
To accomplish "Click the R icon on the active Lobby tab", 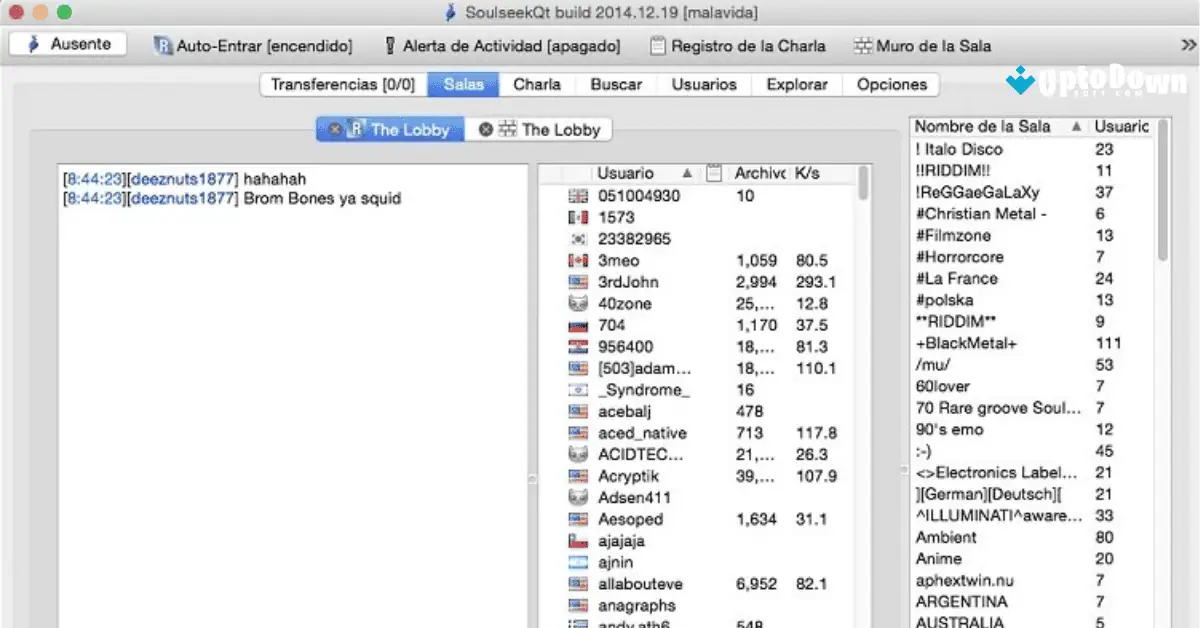I will 355,129.
